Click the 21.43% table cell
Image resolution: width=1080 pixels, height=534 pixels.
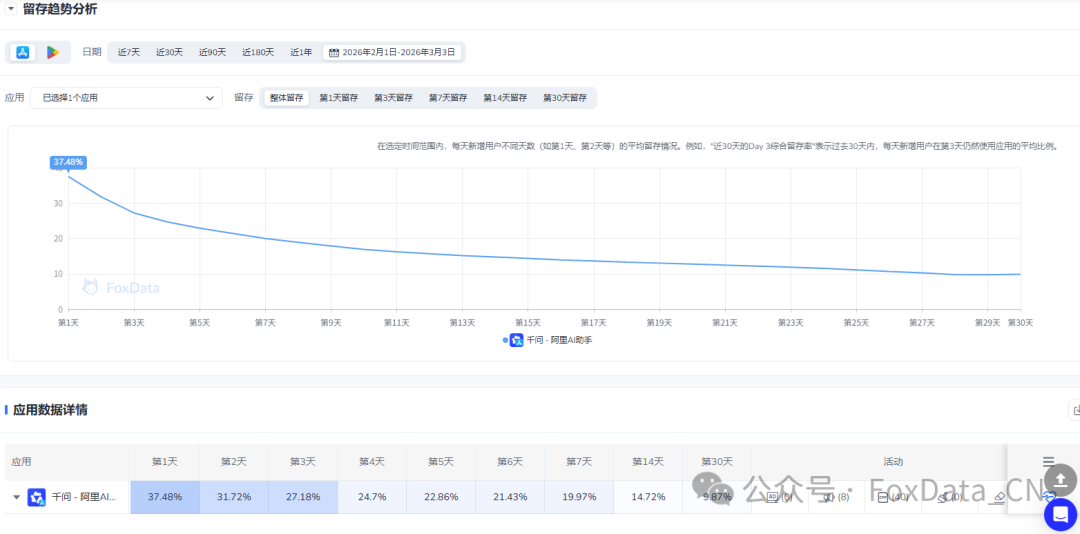[x=510, y=497]
